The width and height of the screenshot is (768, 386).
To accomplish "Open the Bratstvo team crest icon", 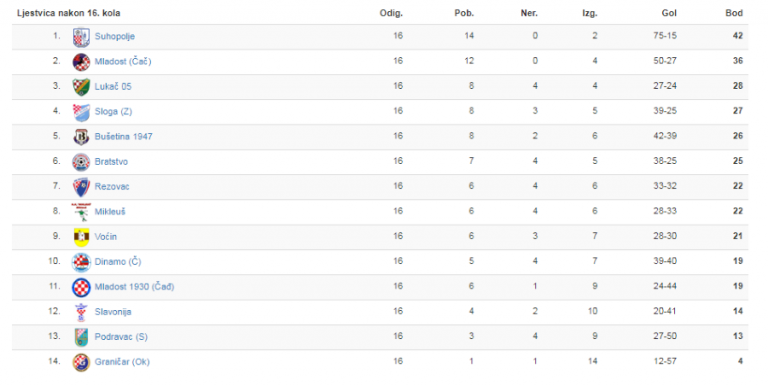I will [81, 162].
